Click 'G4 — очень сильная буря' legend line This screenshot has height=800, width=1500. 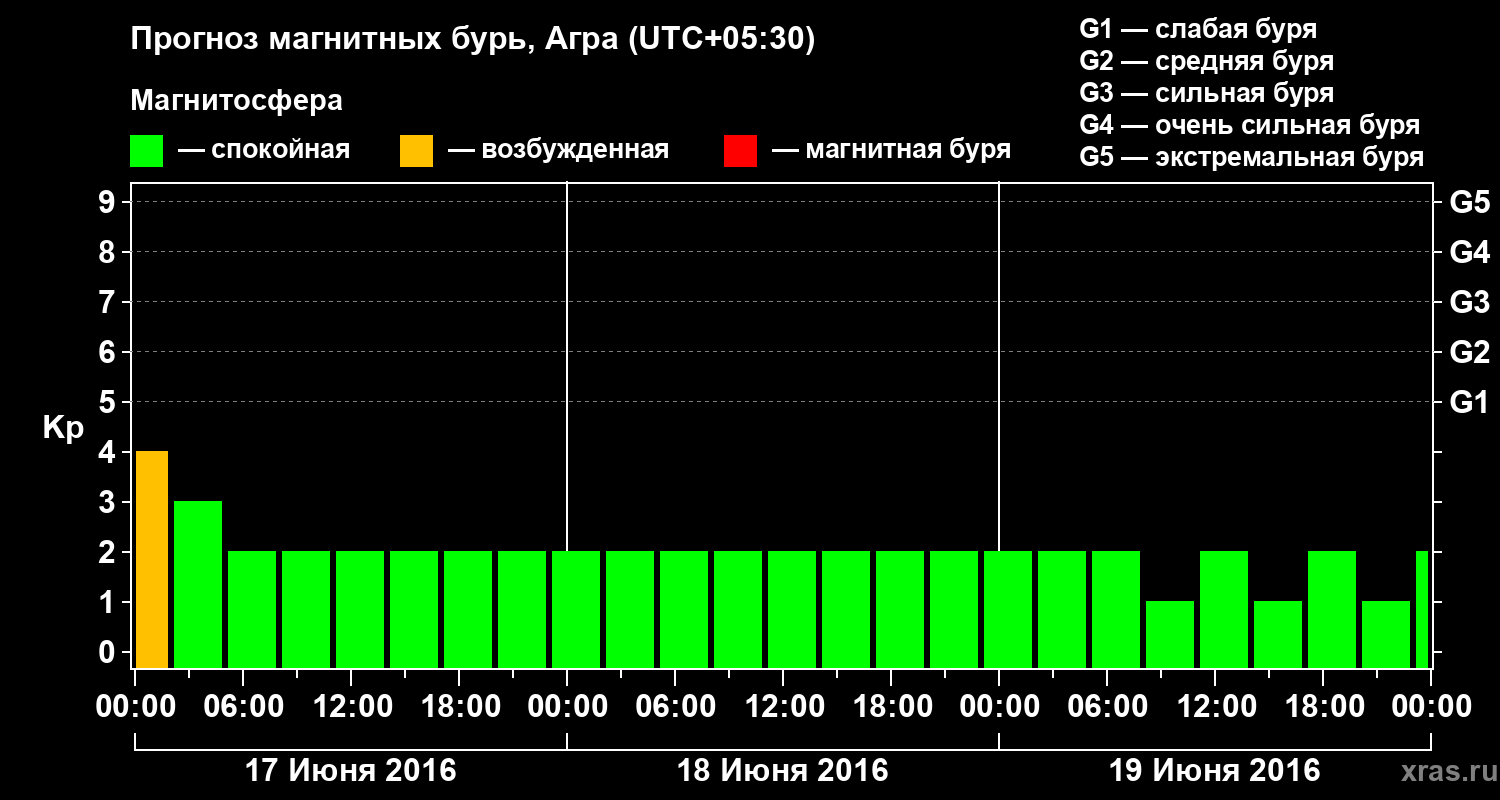coord(1249,125)
